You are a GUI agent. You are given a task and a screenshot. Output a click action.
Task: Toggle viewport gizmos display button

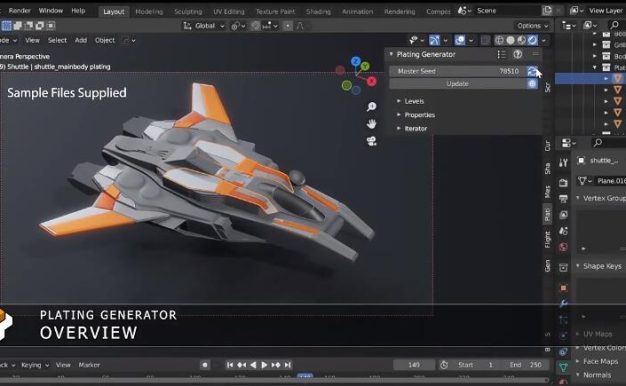coord(434,40)
